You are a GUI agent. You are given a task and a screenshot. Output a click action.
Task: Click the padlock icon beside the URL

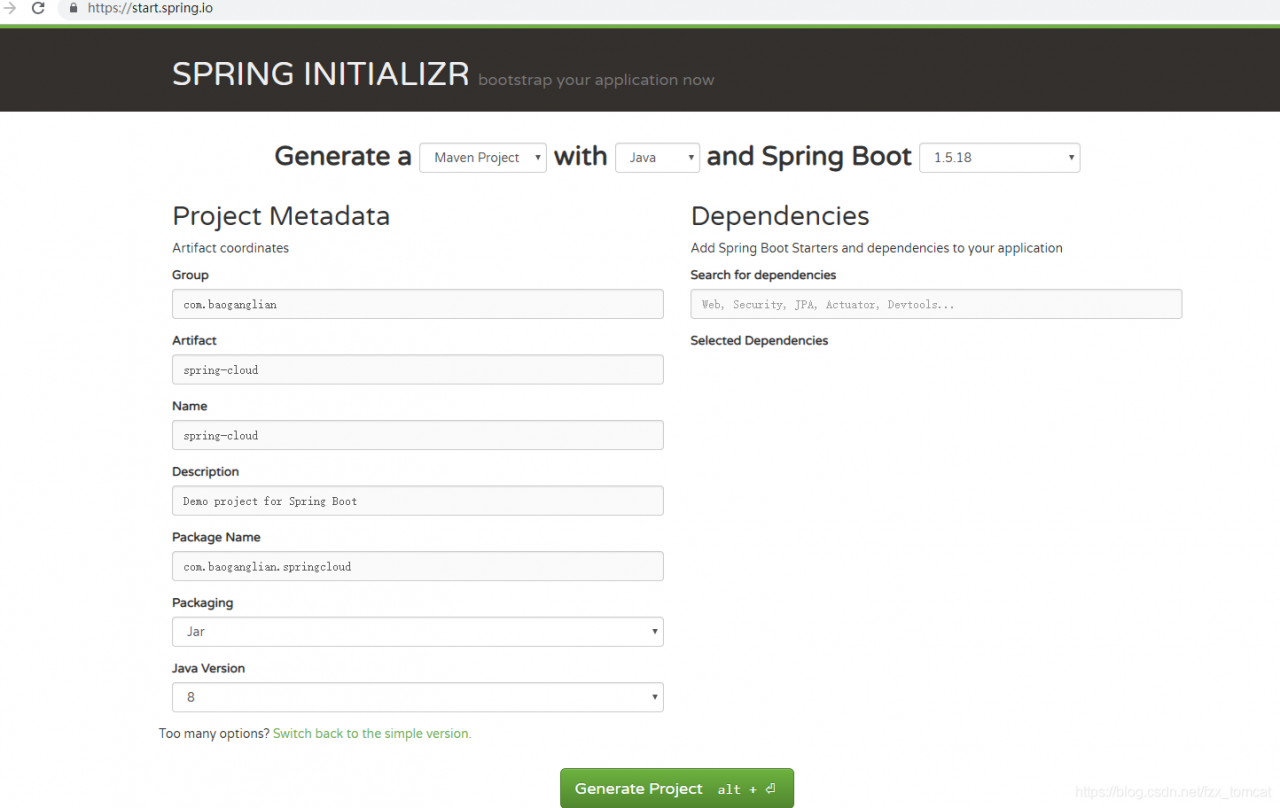pos(73,8)
